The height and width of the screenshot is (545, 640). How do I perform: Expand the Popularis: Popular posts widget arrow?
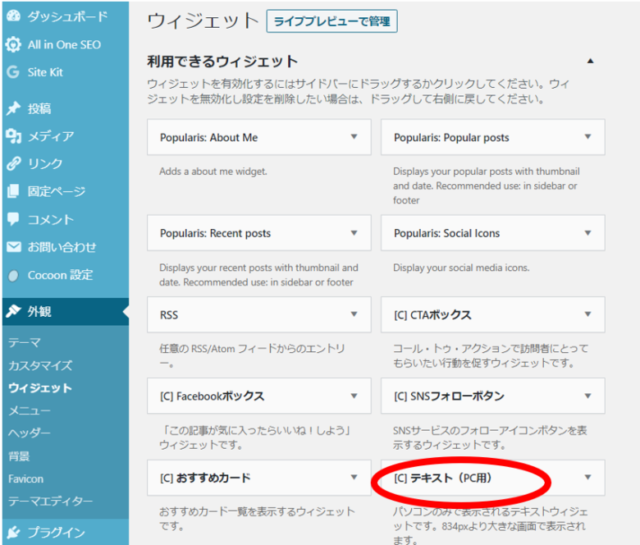click(588, 137)
